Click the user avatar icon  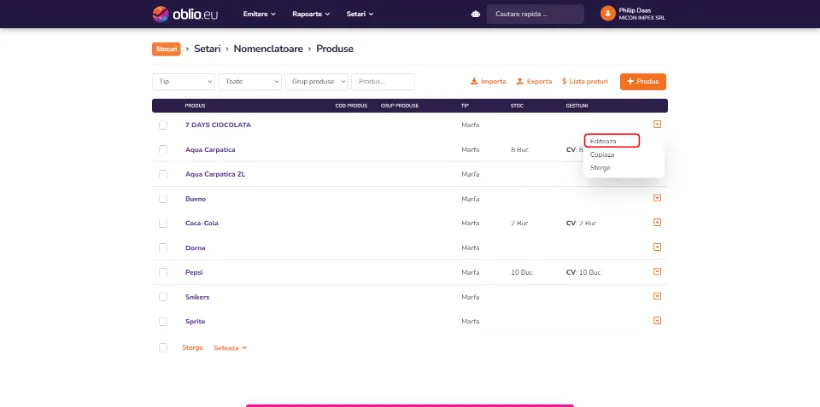click(608, 14)
